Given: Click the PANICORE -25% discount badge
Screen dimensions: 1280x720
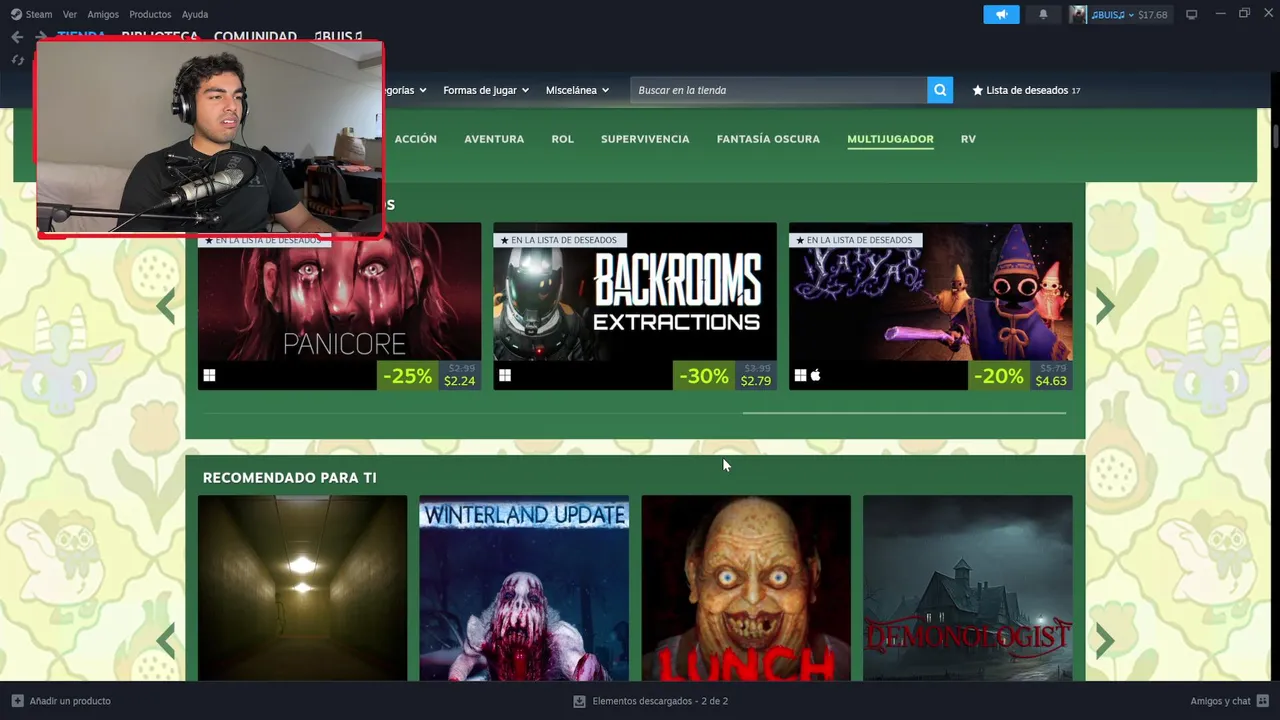Looking at the screenshot, I should tap(408, 376).
